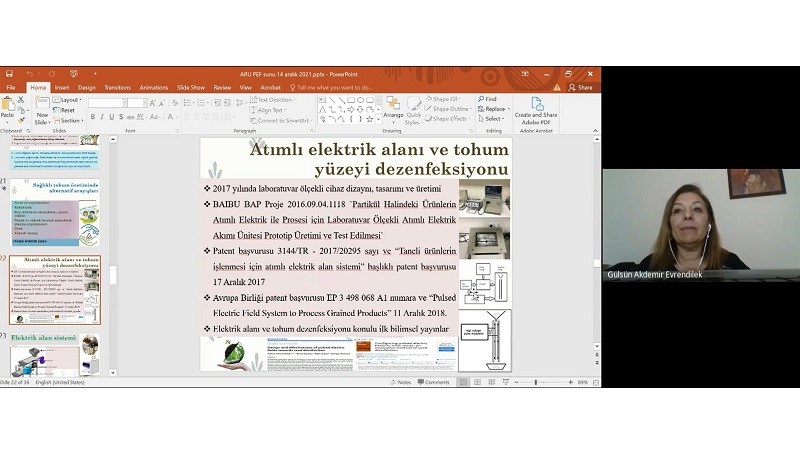Select the Oval shape in gallery
The width and height of the screenshot is (800, 454).
click(x=360, y=100)
